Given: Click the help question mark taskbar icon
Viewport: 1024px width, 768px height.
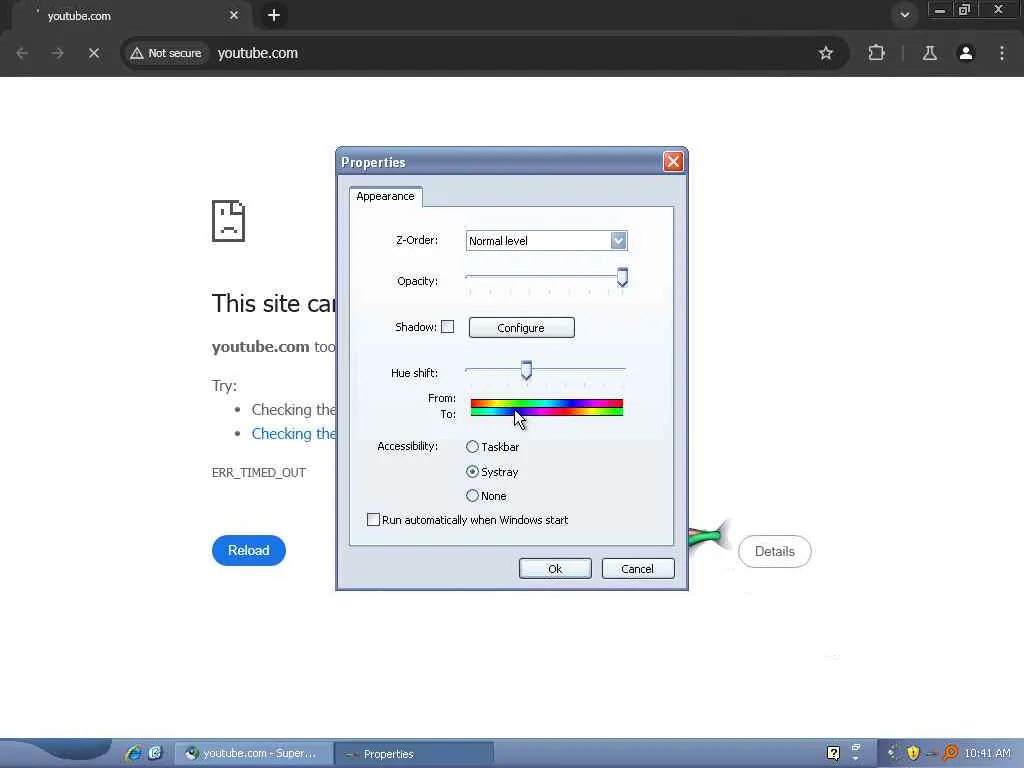Looking at the screenshot, I should [833, 753].
